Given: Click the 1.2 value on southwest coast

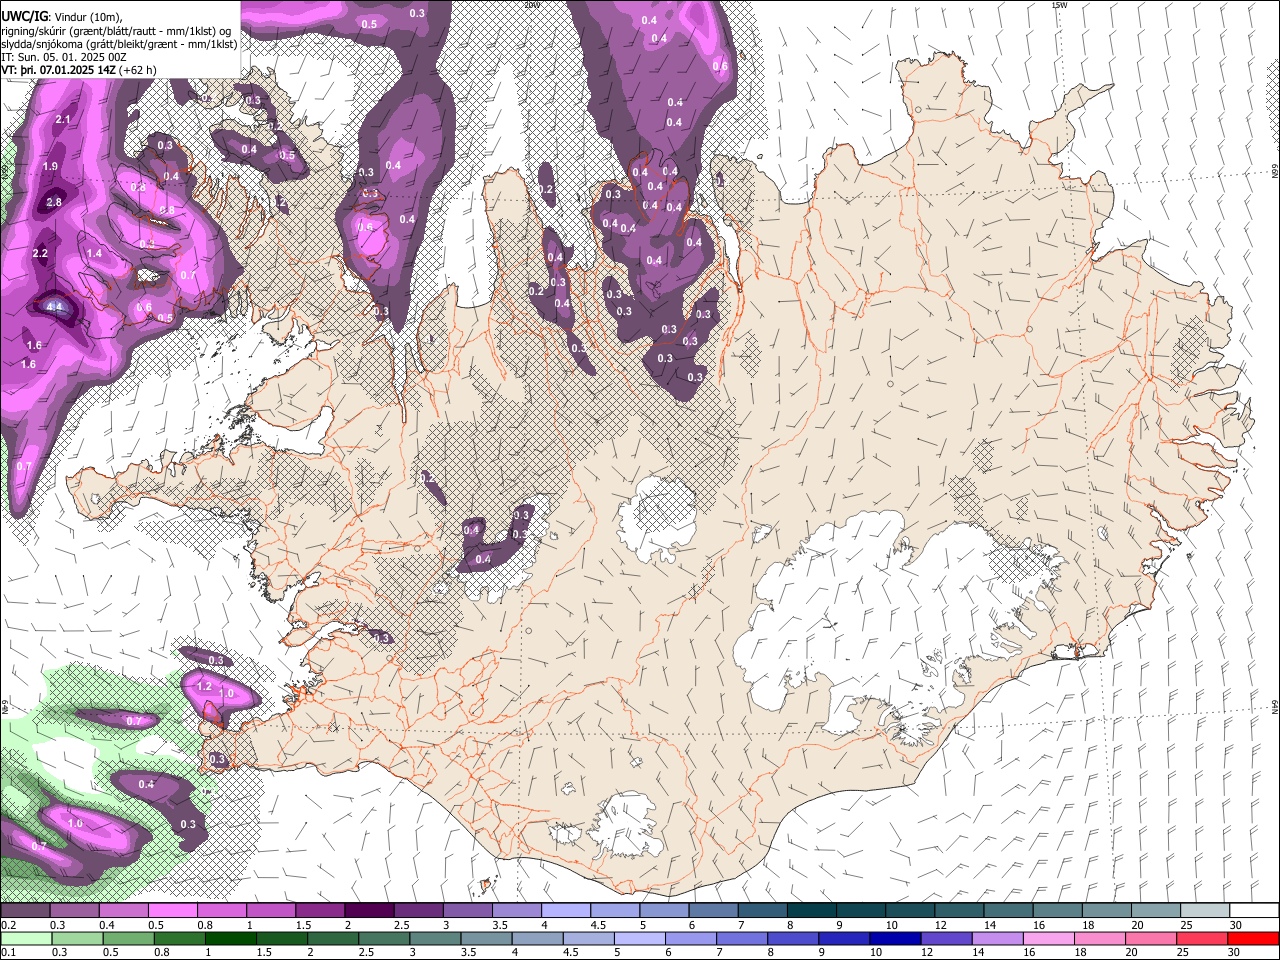Looking at the screenshot, I should click(204, 687).
